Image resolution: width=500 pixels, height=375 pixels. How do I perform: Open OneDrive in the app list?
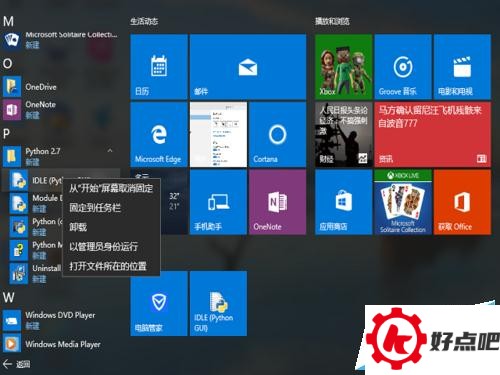(x=60, y=87)
